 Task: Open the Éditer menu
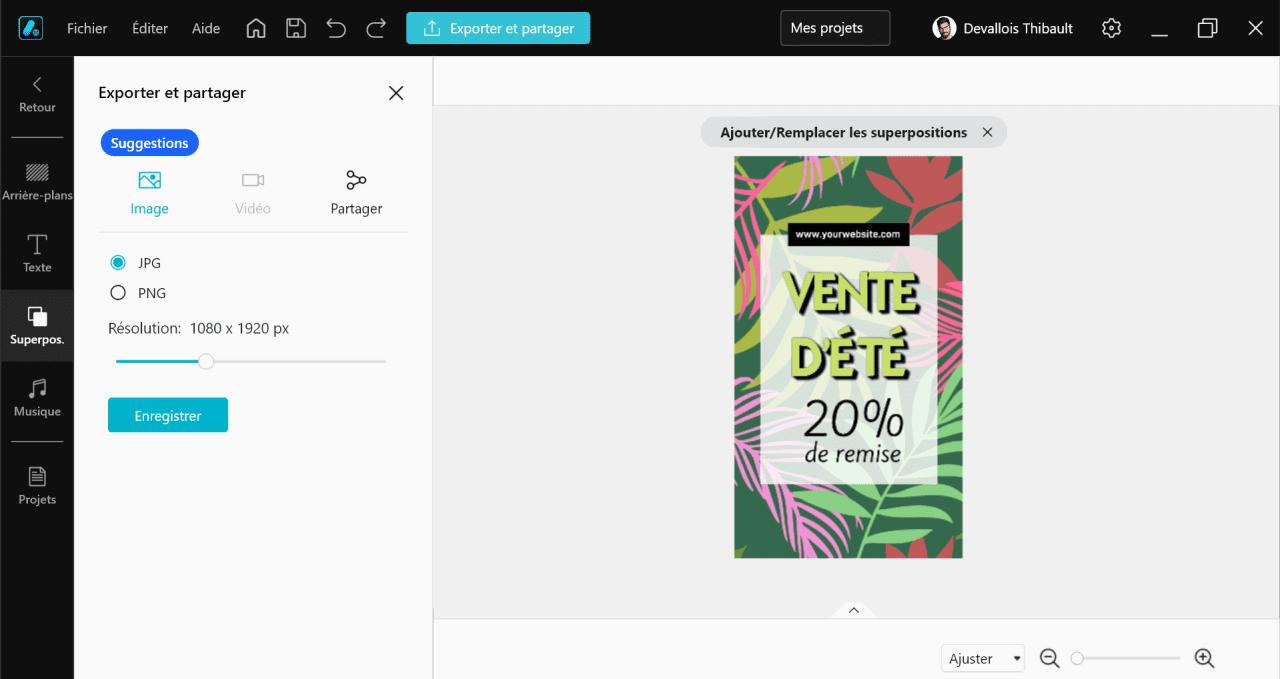[150, 28]
